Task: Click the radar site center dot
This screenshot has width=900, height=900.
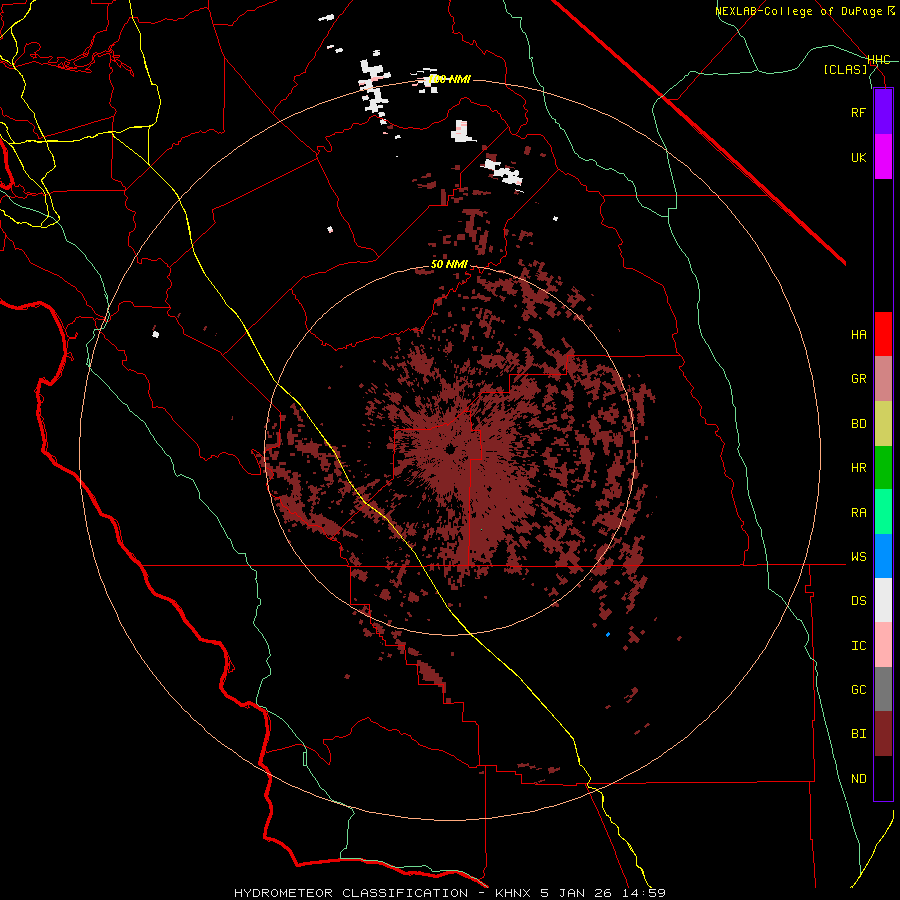Action: coord(450,449)
